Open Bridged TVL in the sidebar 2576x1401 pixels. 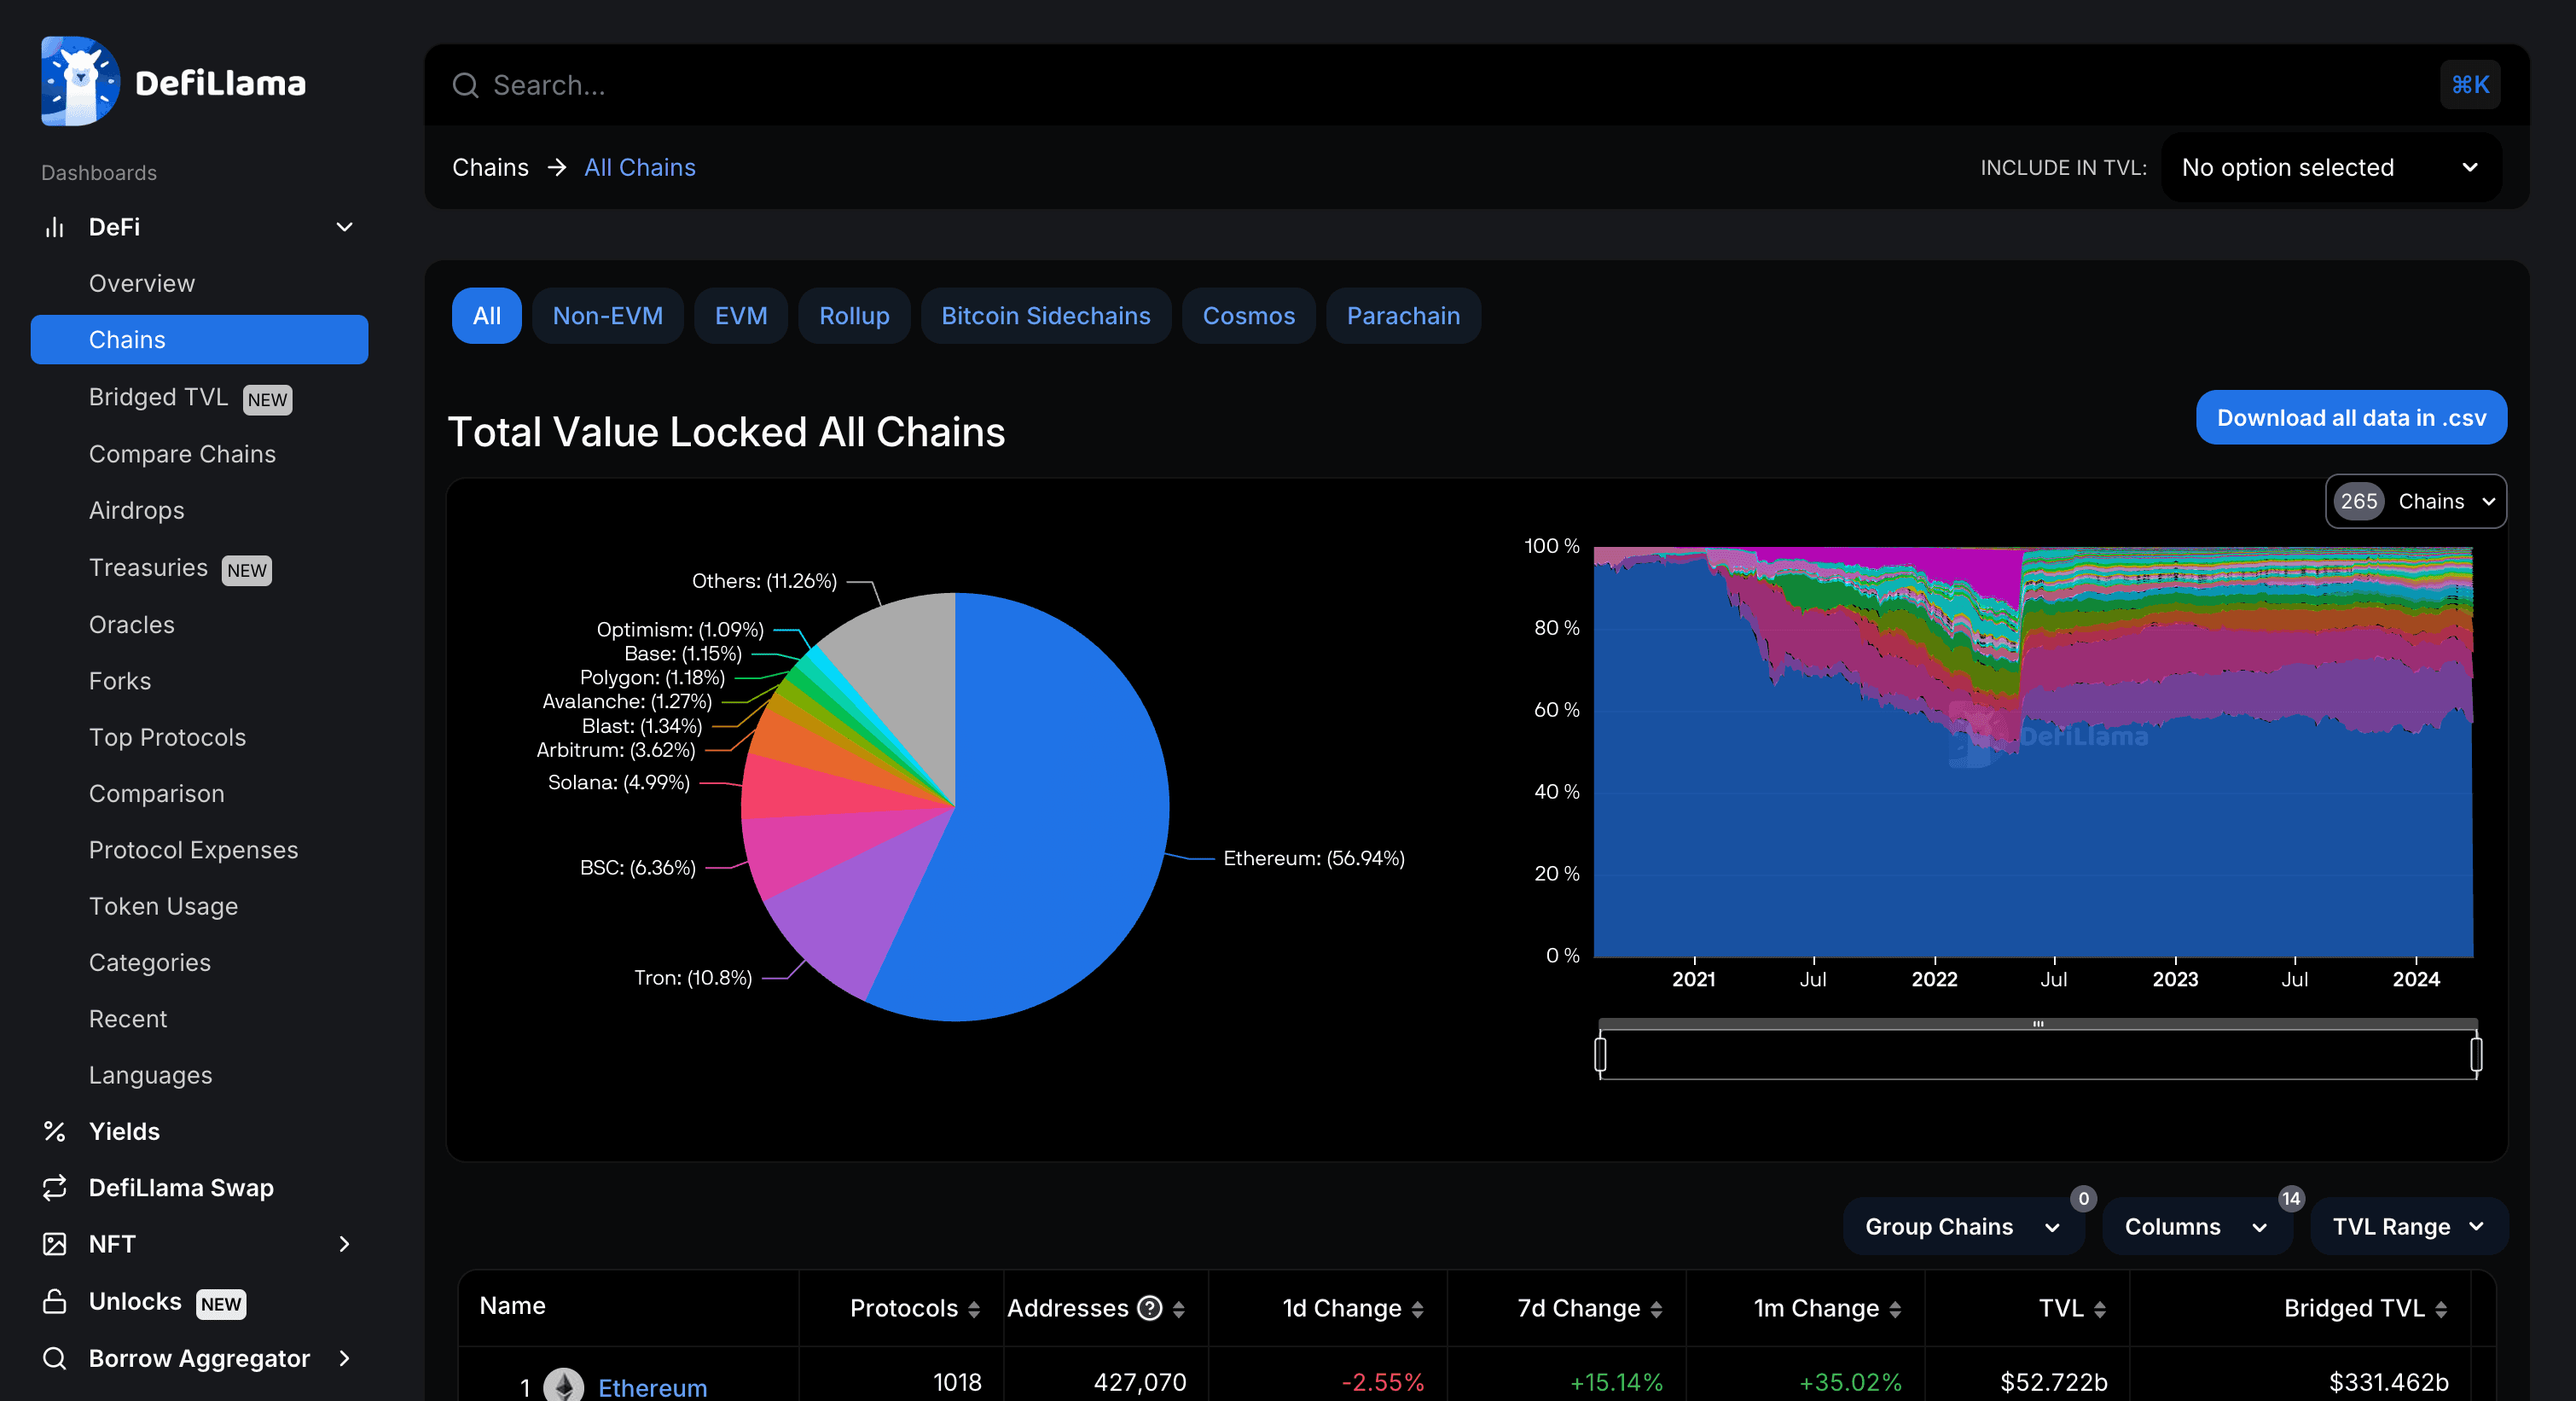(x=158, y=397)
